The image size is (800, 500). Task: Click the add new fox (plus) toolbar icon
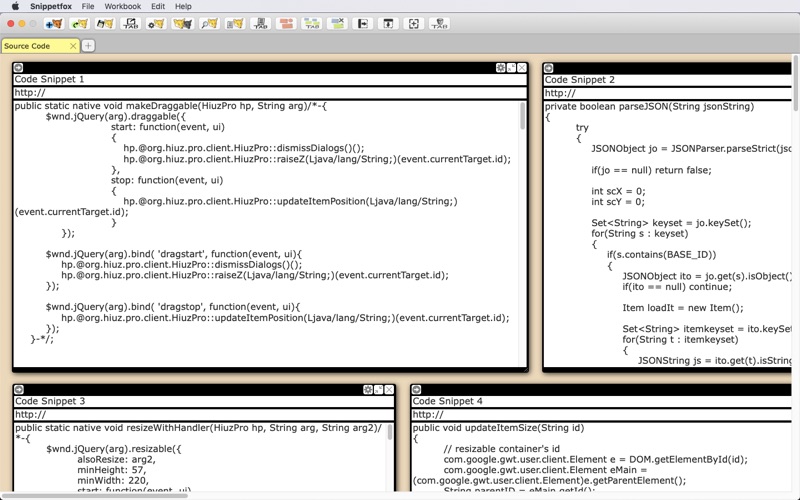pos(54,23)
